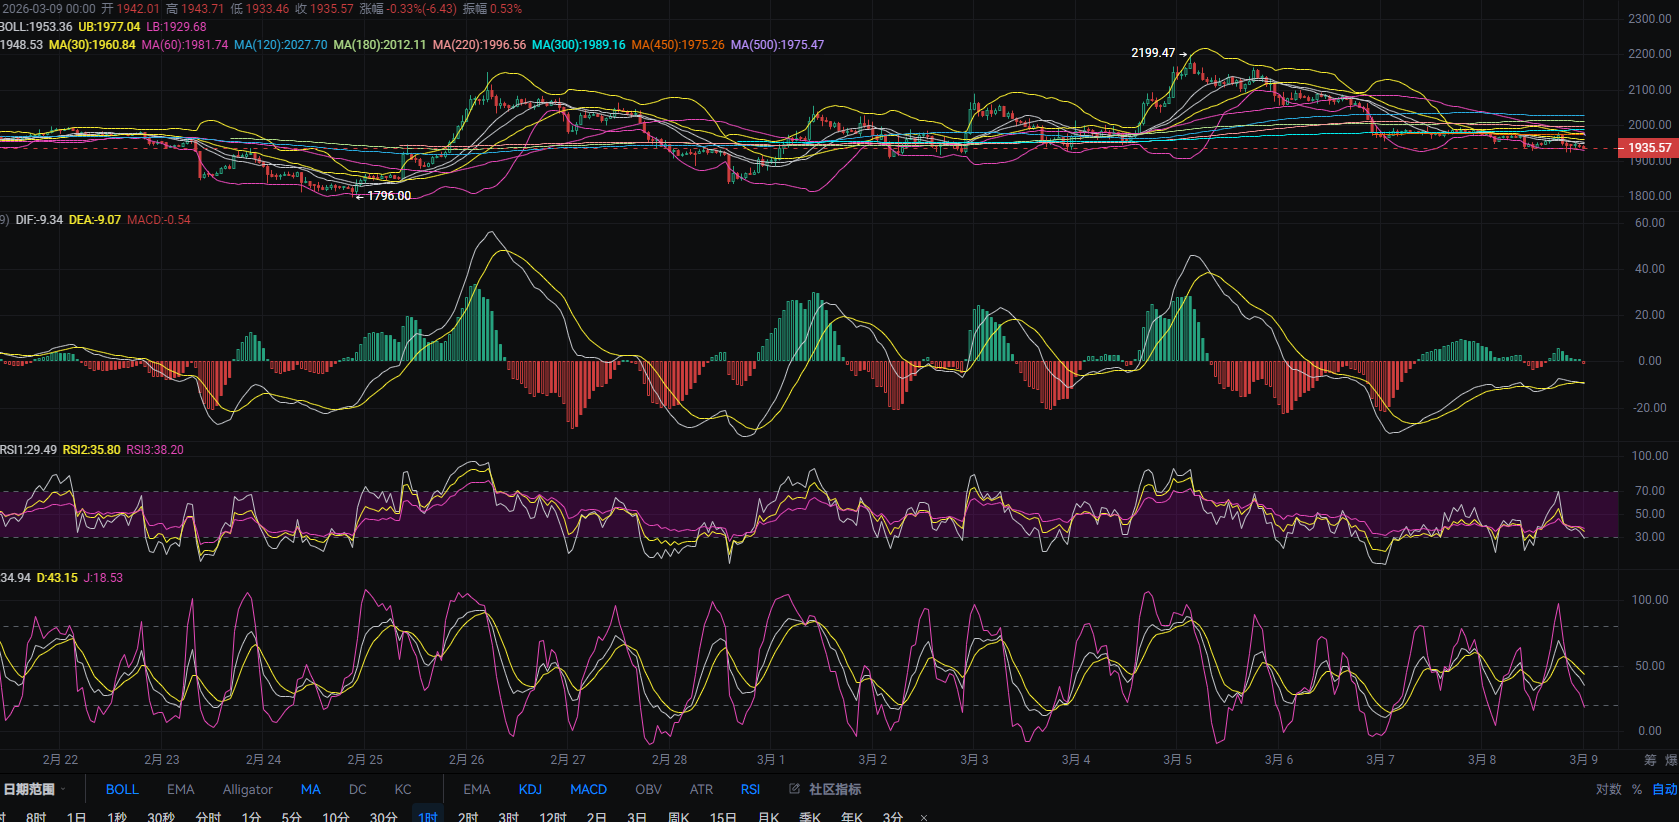The height and width of the screenshot is (822, 1679).
Task: Disable the RSI sub-chart indicator
Action: coord(750,789)
